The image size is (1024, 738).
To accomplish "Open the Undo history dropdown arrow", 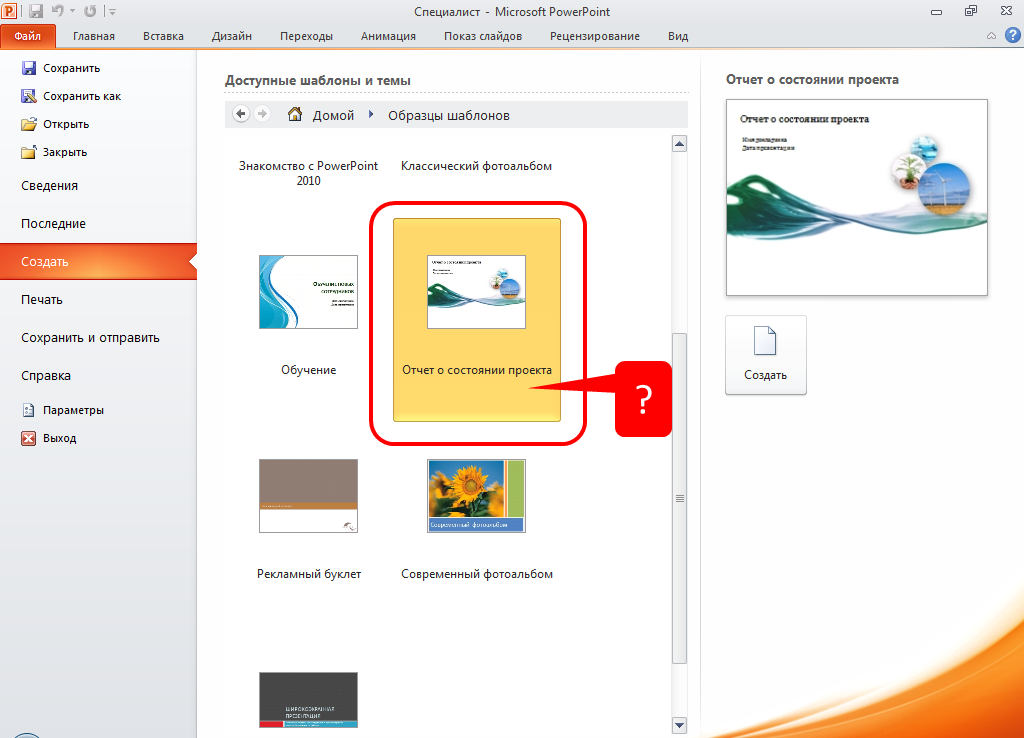I will 72,12.
